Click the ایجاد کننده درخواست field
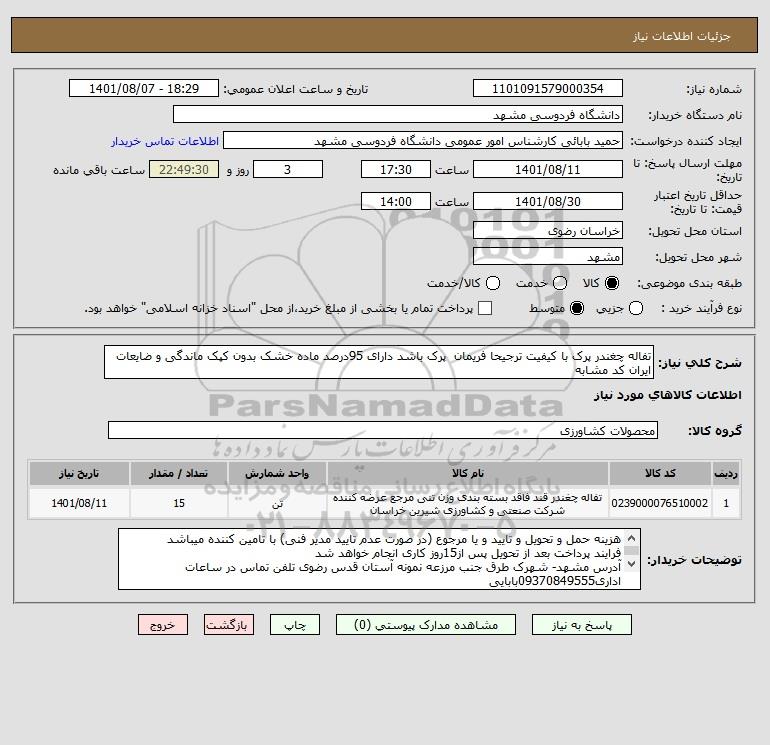 click(x=423, y=140)
